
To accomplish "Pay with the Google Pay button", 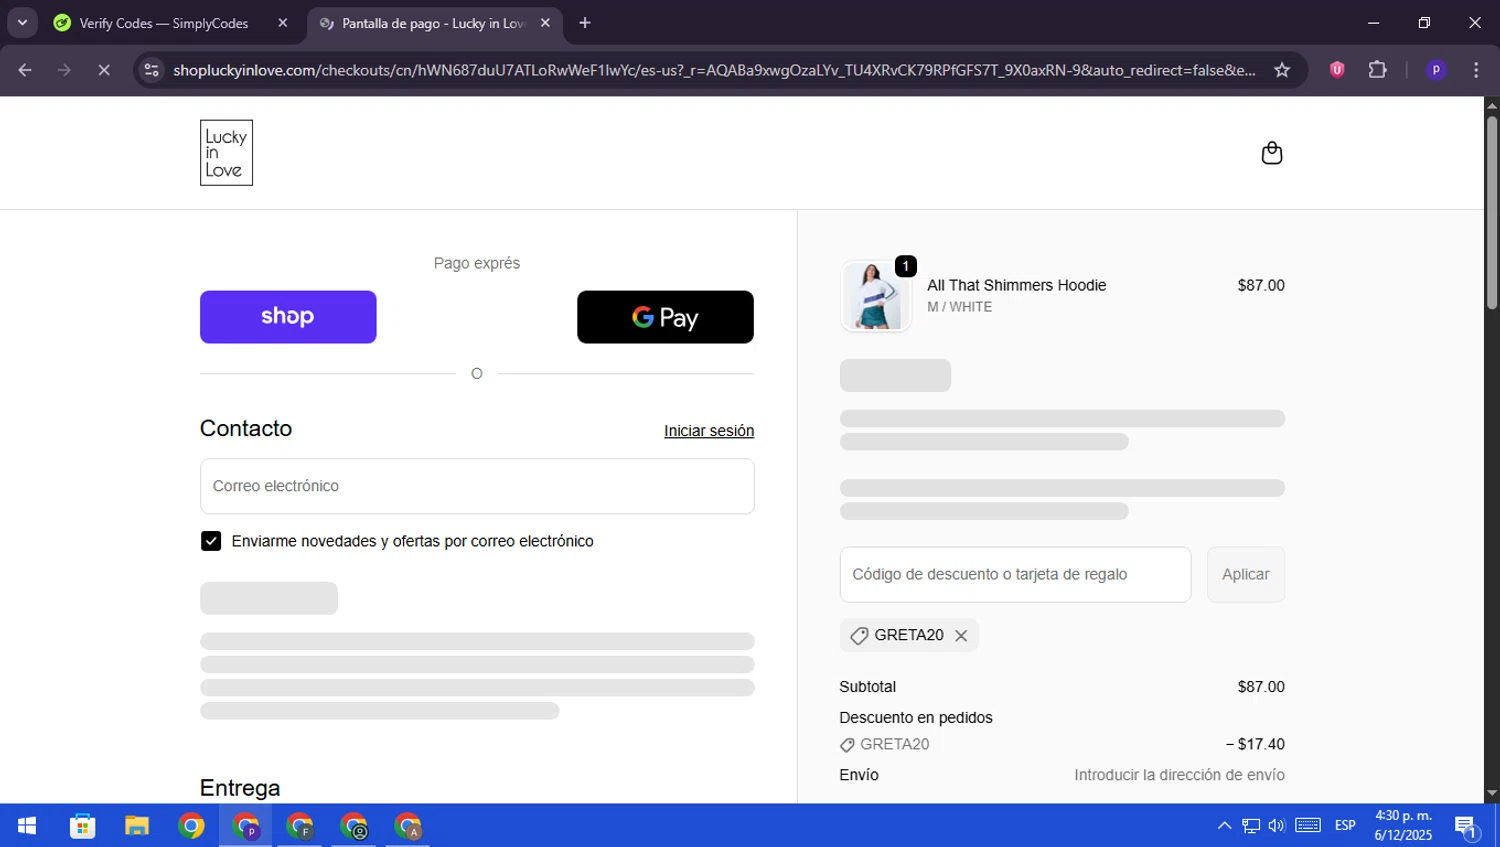I will pyautogui.click(x=665, y=317).
